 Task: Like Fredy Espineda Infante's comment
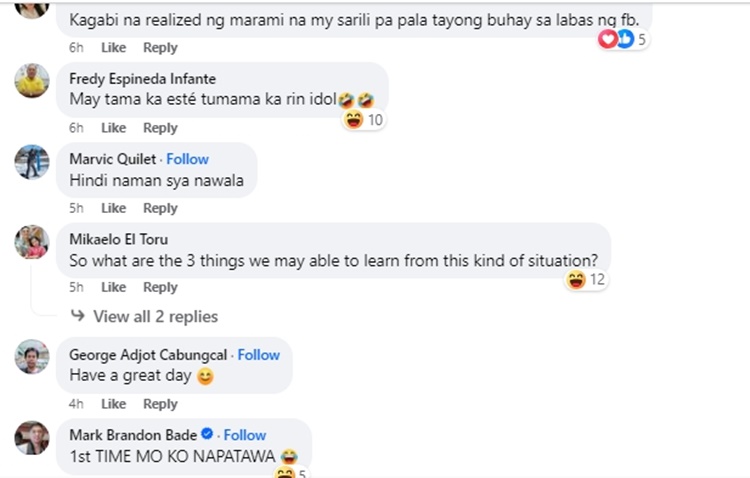(x=113, y=128)
